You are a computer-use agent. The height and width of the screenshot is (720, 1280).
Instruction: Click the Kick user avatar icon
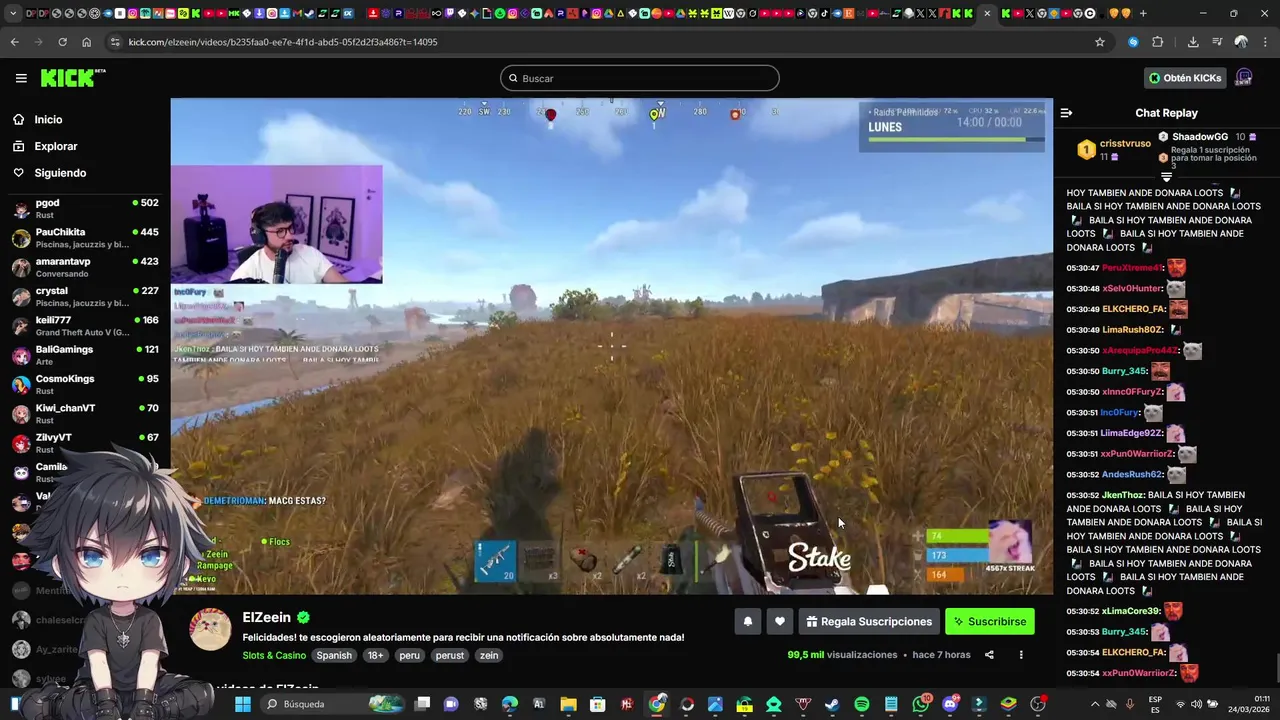pyautogui.click(x=1244, y=78)
